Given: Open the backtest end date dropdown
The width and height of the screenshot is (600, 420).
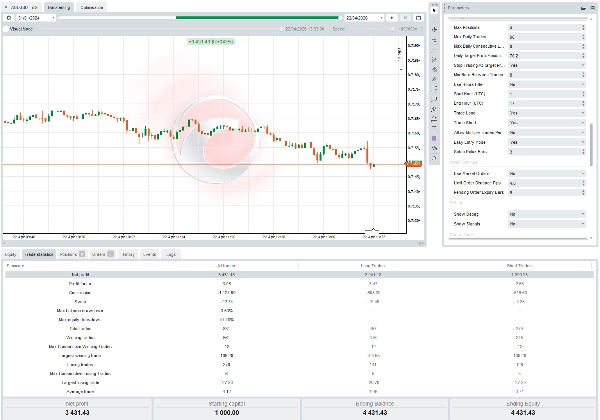Looking at the screenshot, I should click(364, 18).
